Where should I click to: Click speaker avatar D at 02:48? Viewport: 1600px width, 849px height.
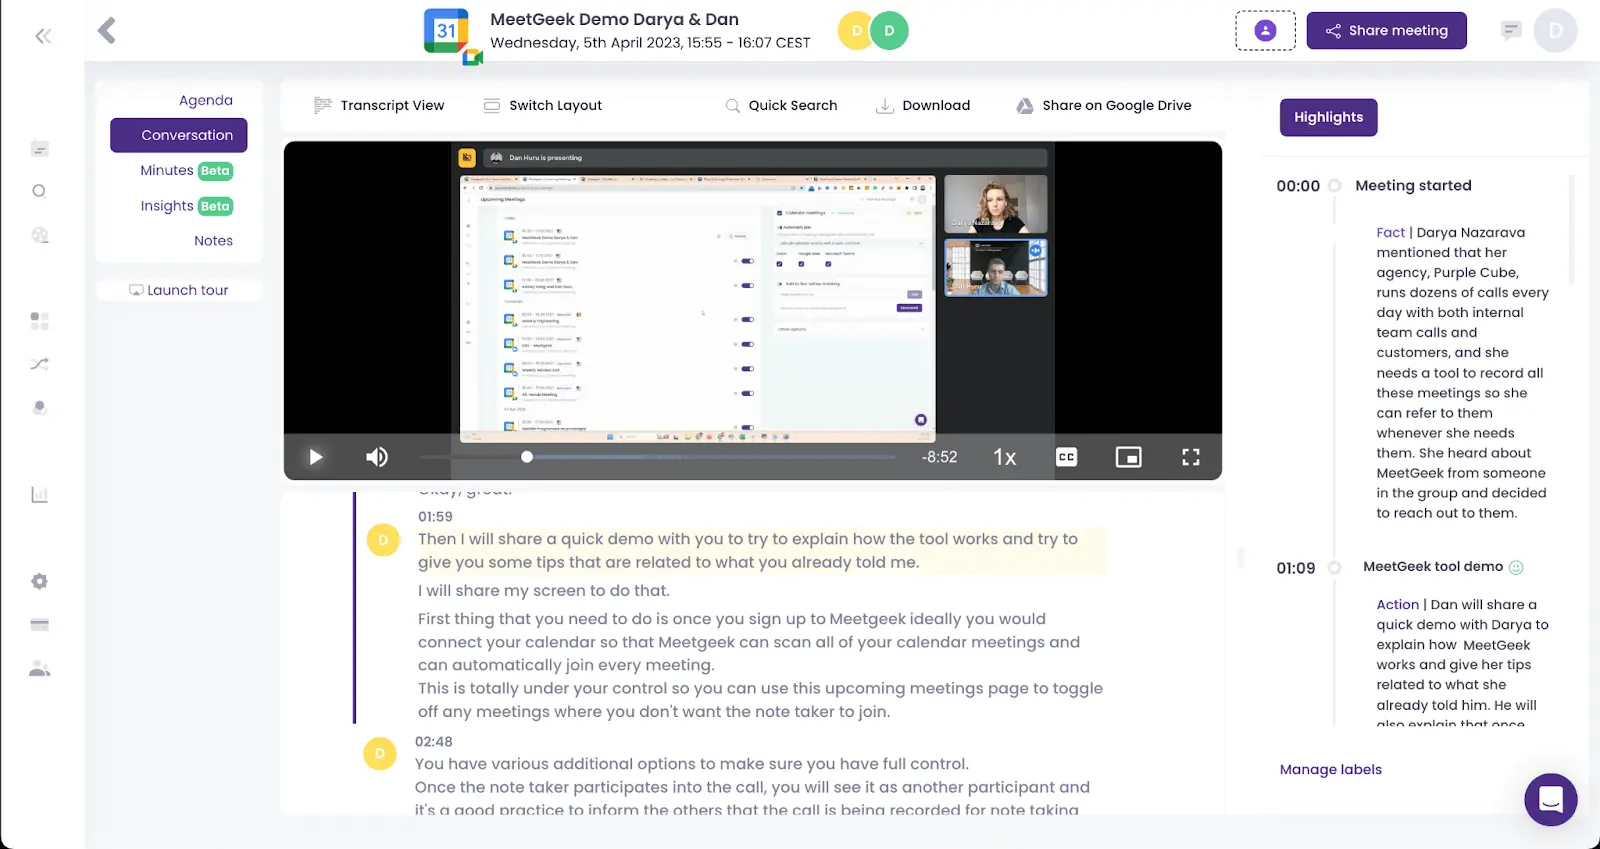coord(380,754)
